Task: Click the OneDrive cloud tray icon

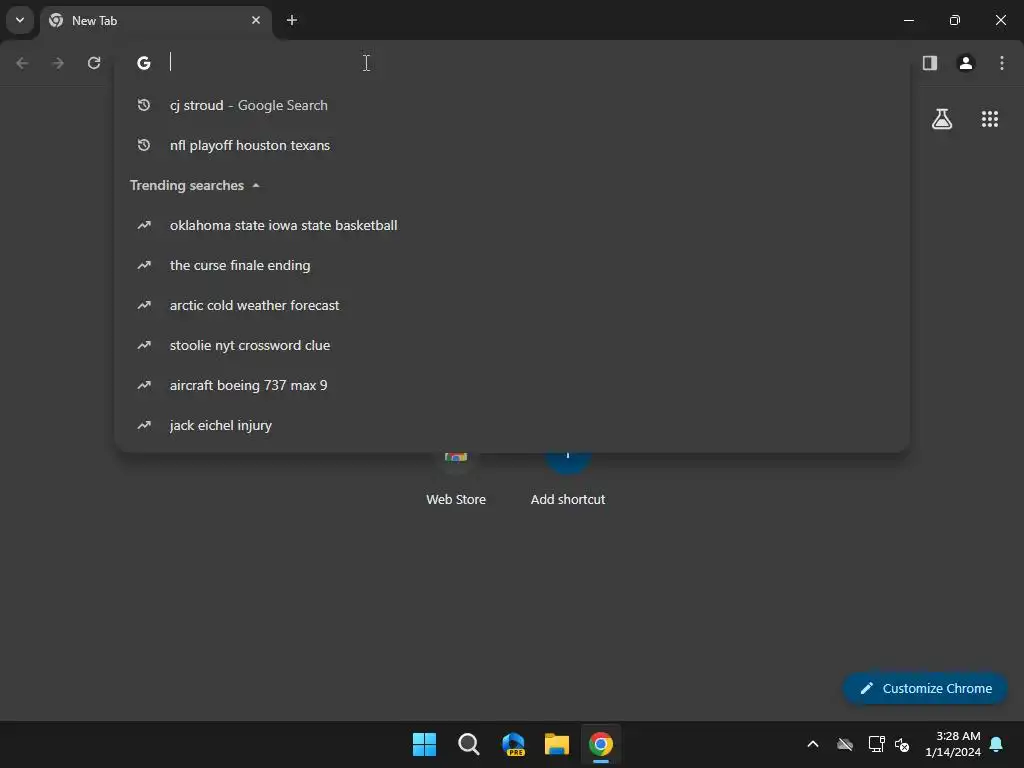Action: (x=845, y=744)
